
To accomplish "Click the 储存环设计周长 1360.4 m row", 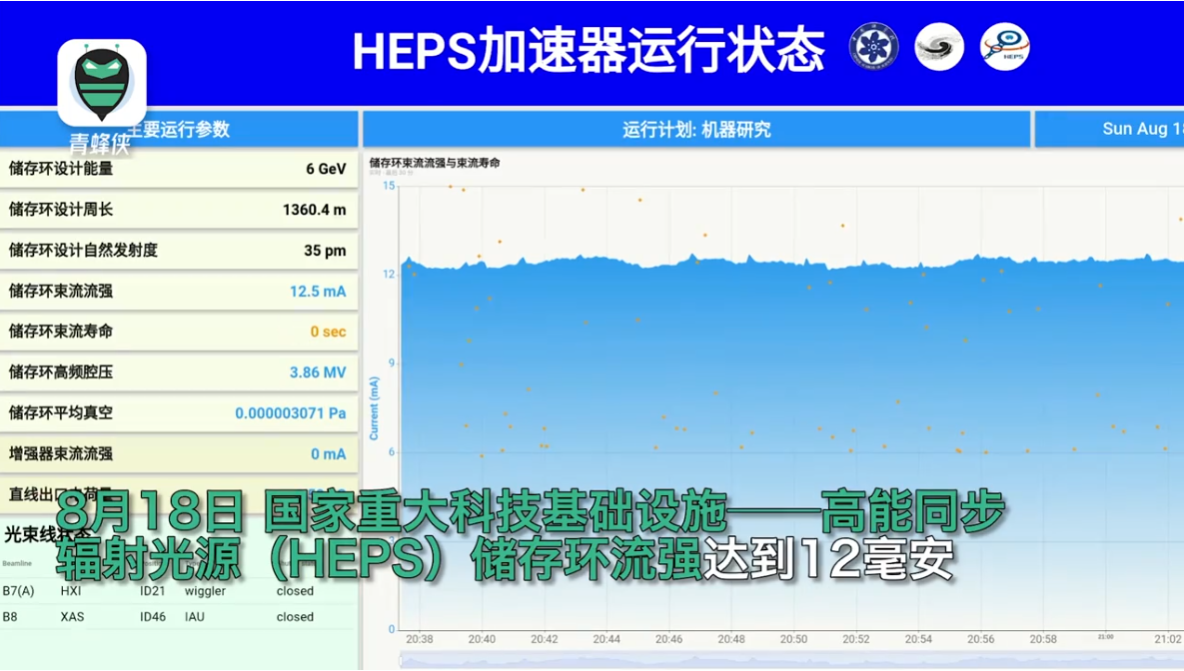I will click(178, 210).
